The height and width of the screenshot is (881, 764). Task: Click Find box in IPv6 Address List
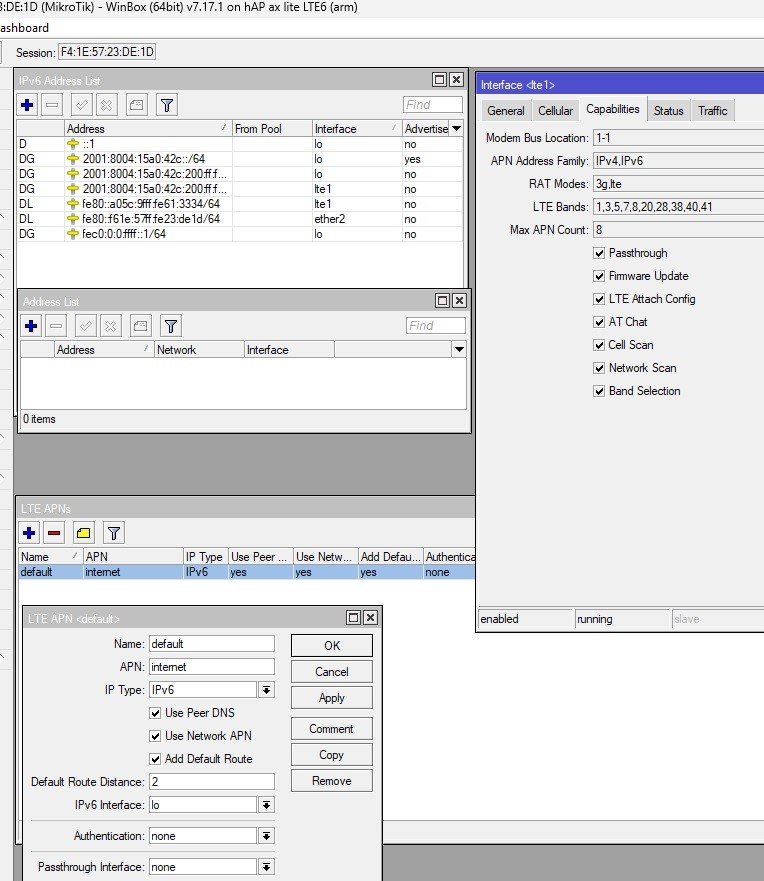[x=433, y=105]
